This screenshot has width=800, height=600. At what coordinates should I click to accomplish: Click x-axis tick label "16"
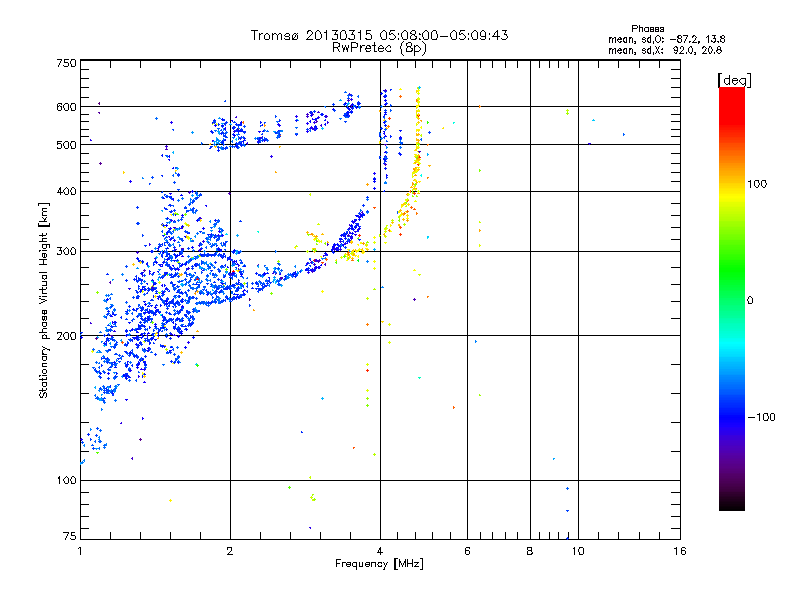tap(680, 551)
